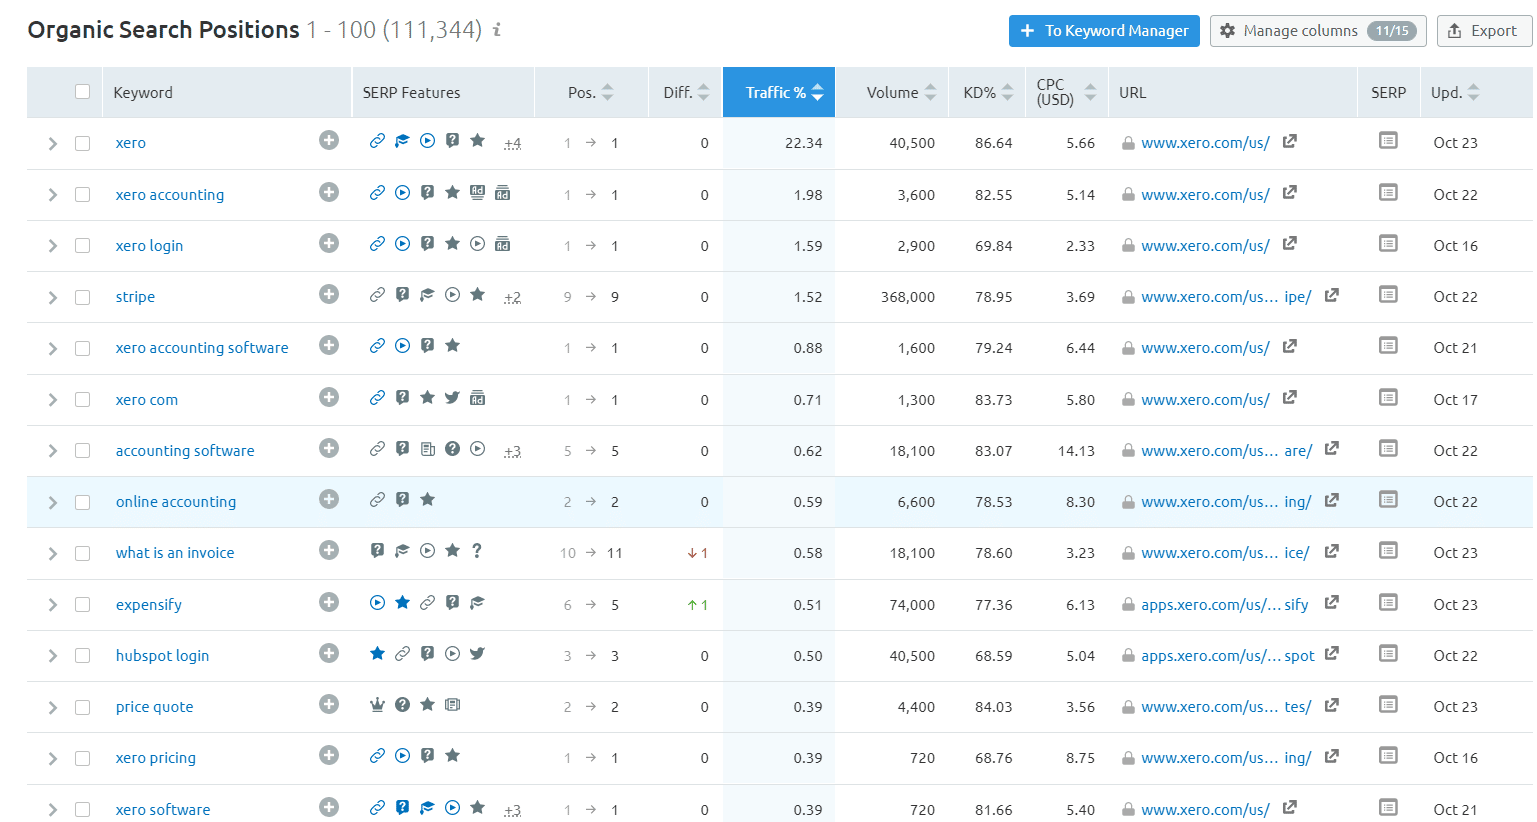Open stripe row URL external link icon
Viewport: 1537px width, 822px height.
click(x=1332, y=295)
